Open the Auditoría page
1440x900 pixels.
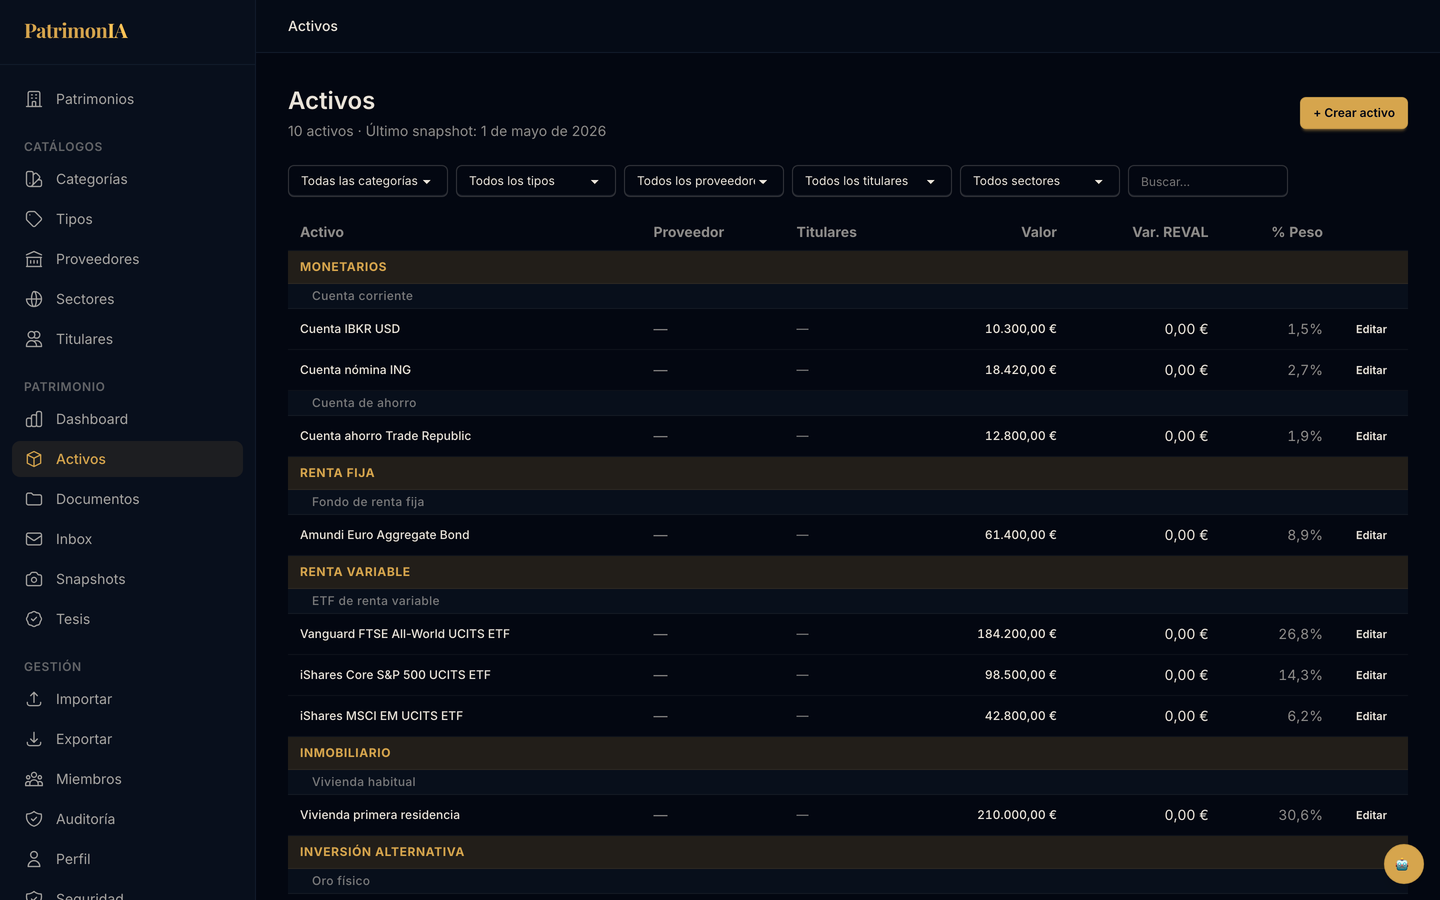click(x=127, y=819)
